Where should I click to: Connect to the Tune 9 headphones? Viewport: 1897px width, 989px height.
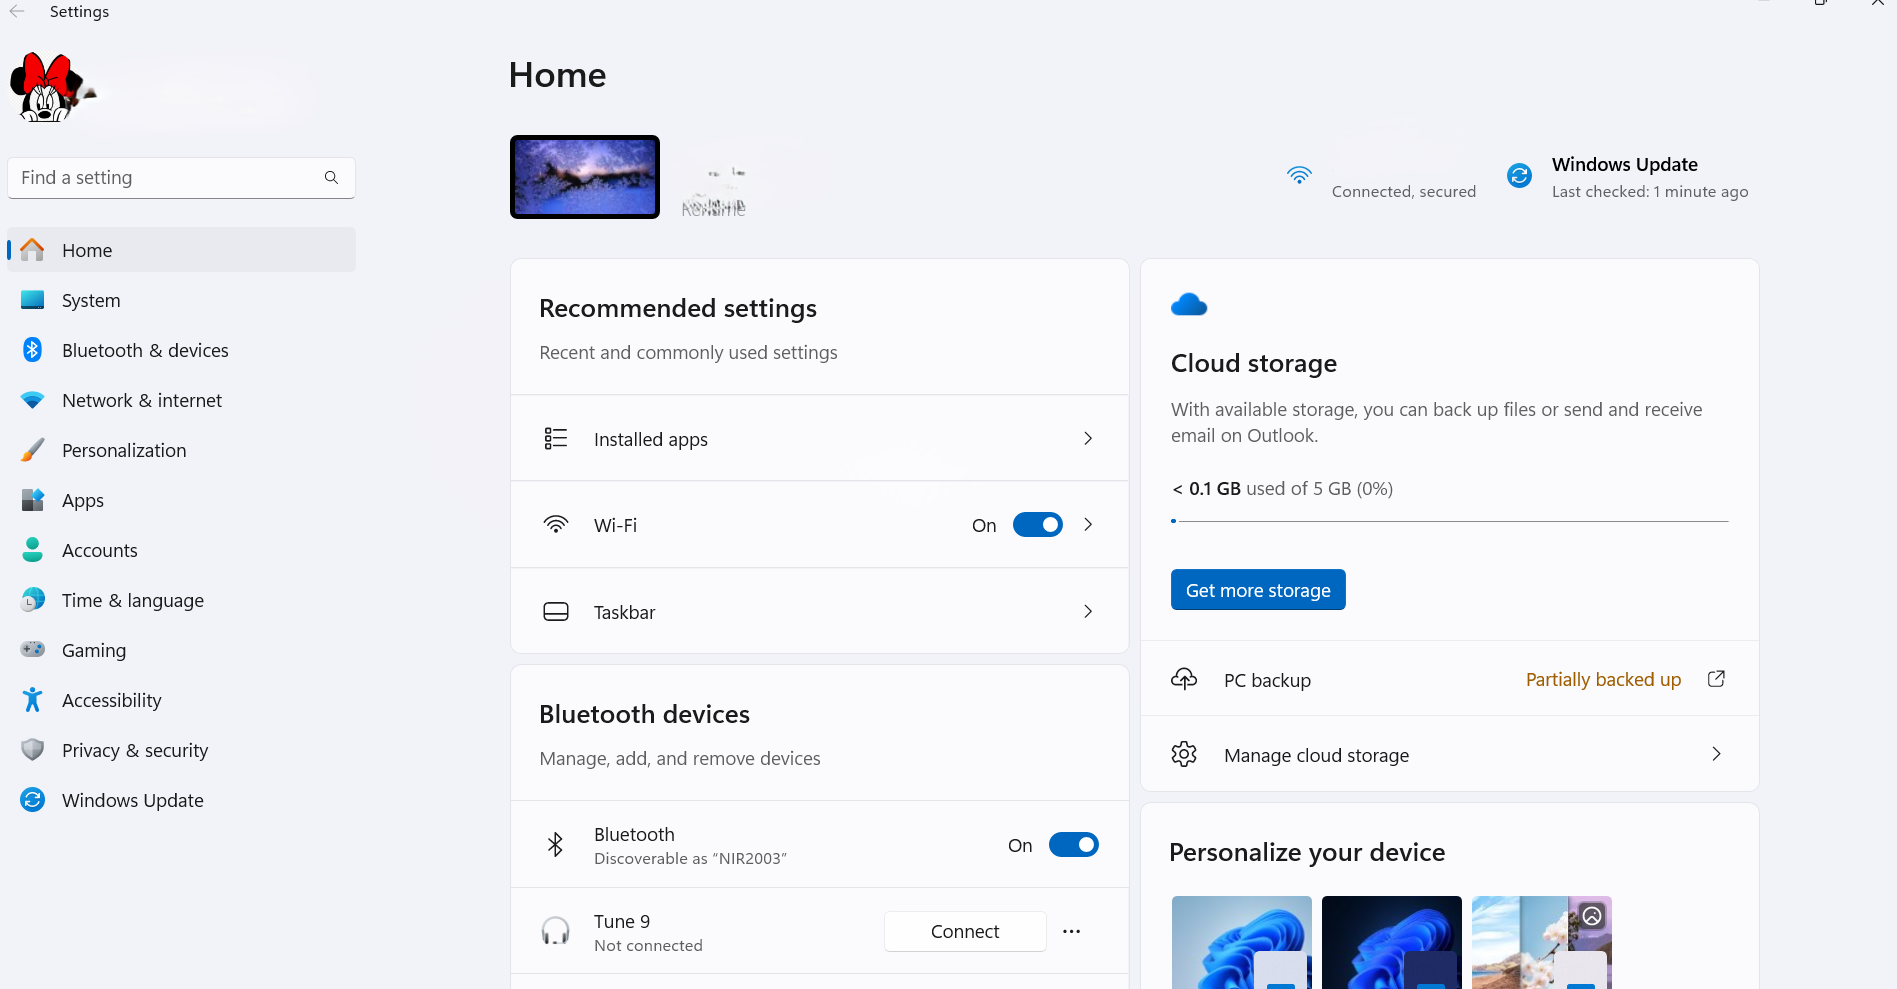click(964, 931)
